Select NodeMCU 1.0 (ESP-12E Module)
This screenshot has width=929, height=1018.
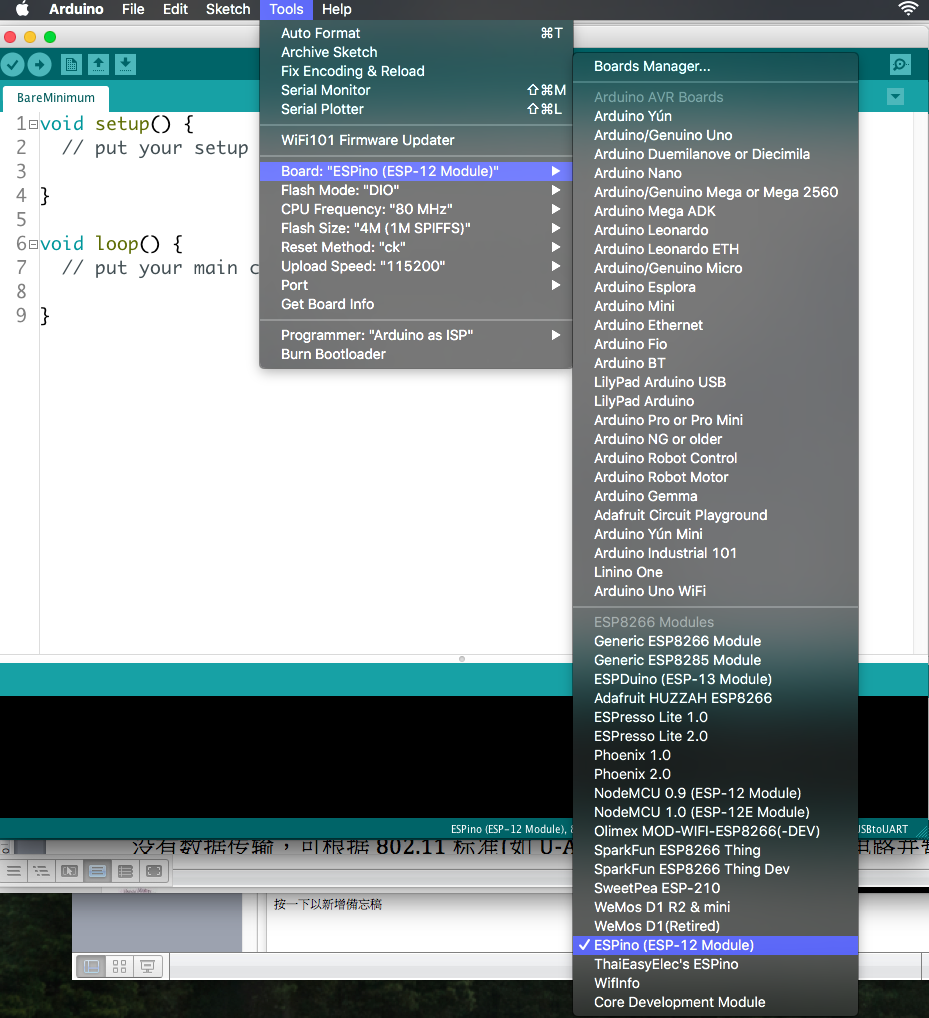coord(715,812)
